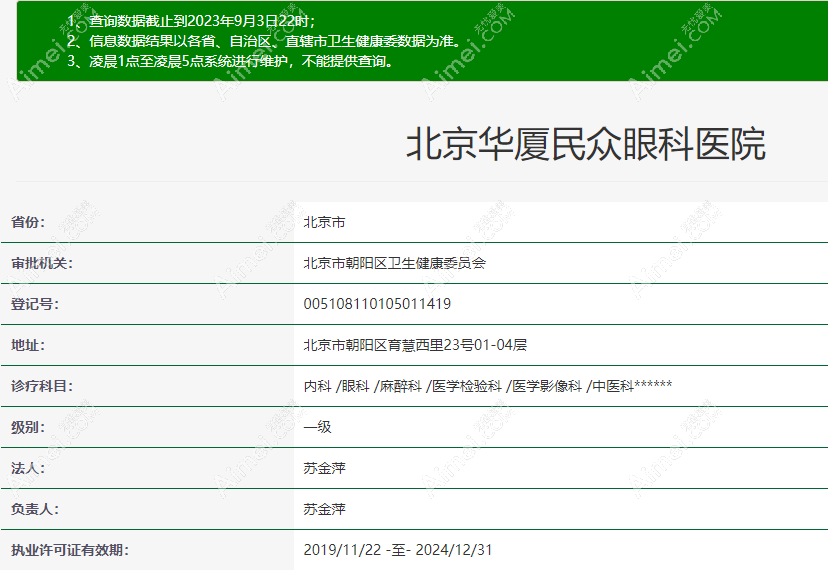
Task: Click the notice line about 卫生健康委数据为准
Action: coord(266,41)
